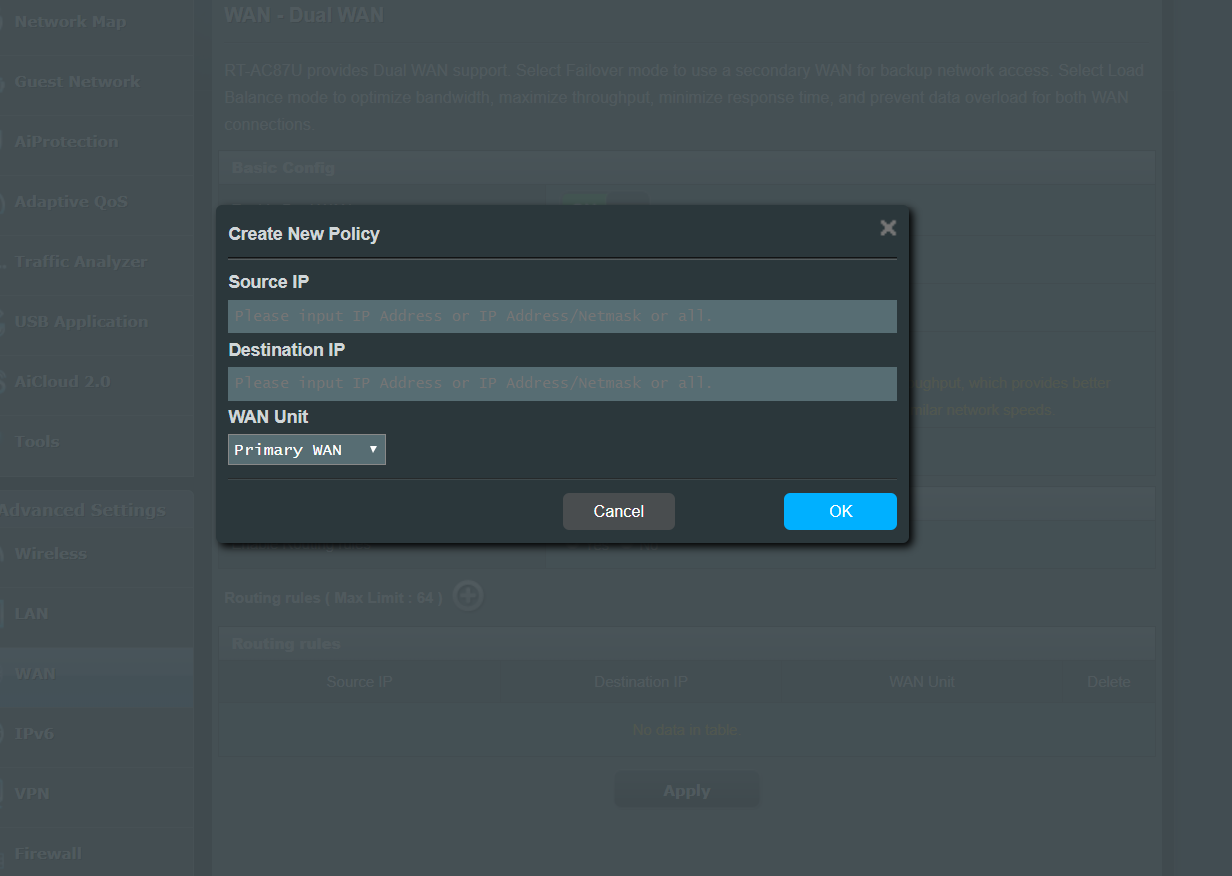Confirm the policy with OK
Viewport: 1232px width, 876px height.
click(x=840, y=511)
